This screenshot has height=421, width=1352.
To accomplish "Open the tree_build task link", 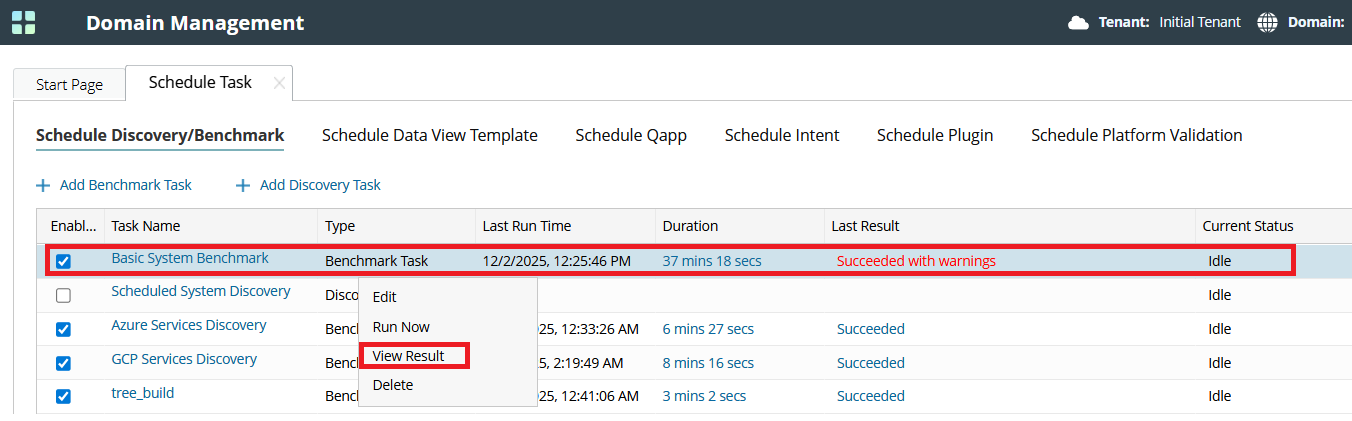I will coord(143,393).
